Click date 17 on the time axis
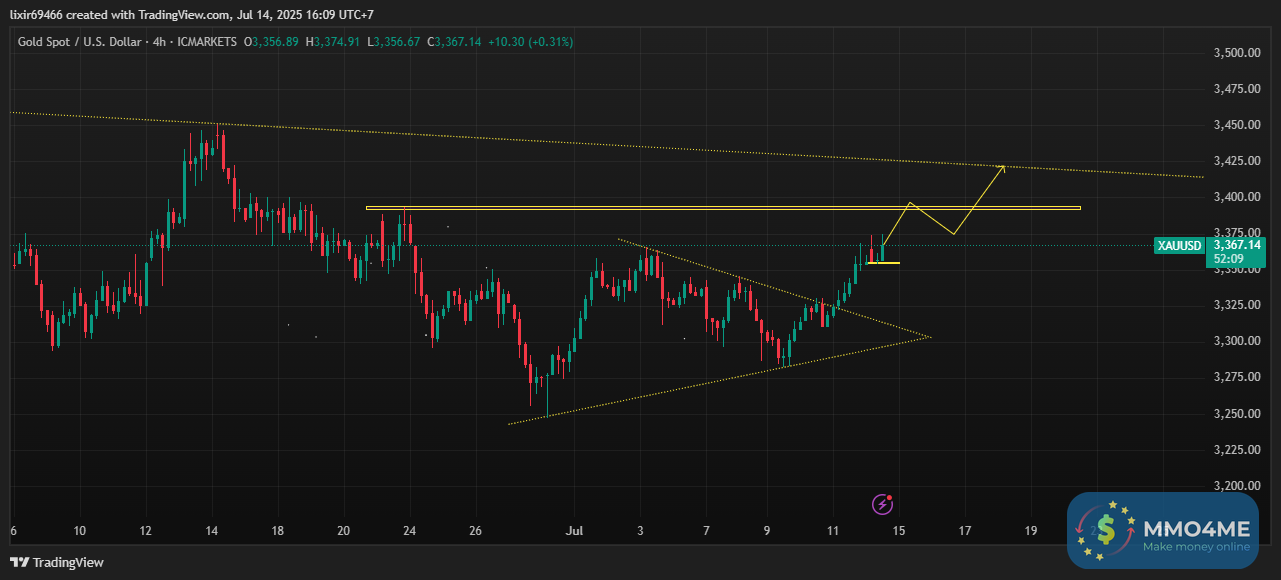The width and height of the screenshot is (1281, 580). (x=965, y=530)
